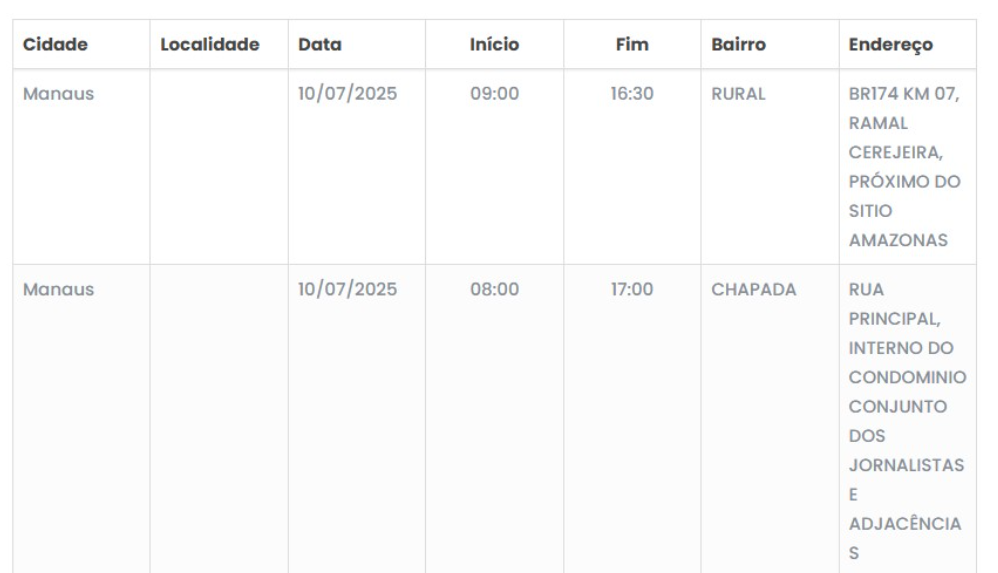The height and width of the screenshot is (573, 998).
Task: Click the 08:00 start time cell
Action: tap(494, 290)
